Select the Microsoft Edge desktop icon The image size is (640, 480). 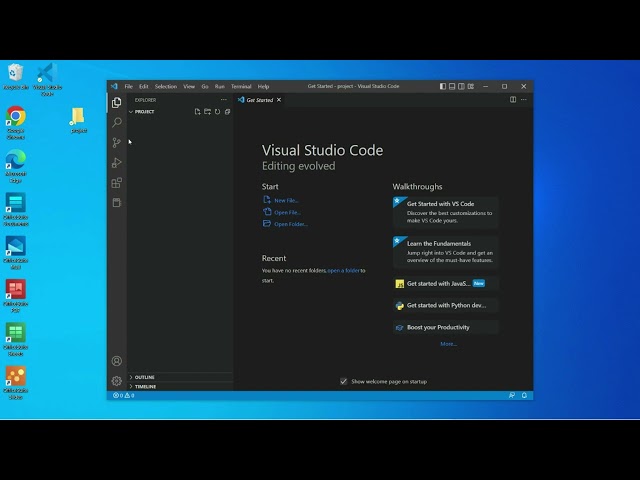pos(16,166)
